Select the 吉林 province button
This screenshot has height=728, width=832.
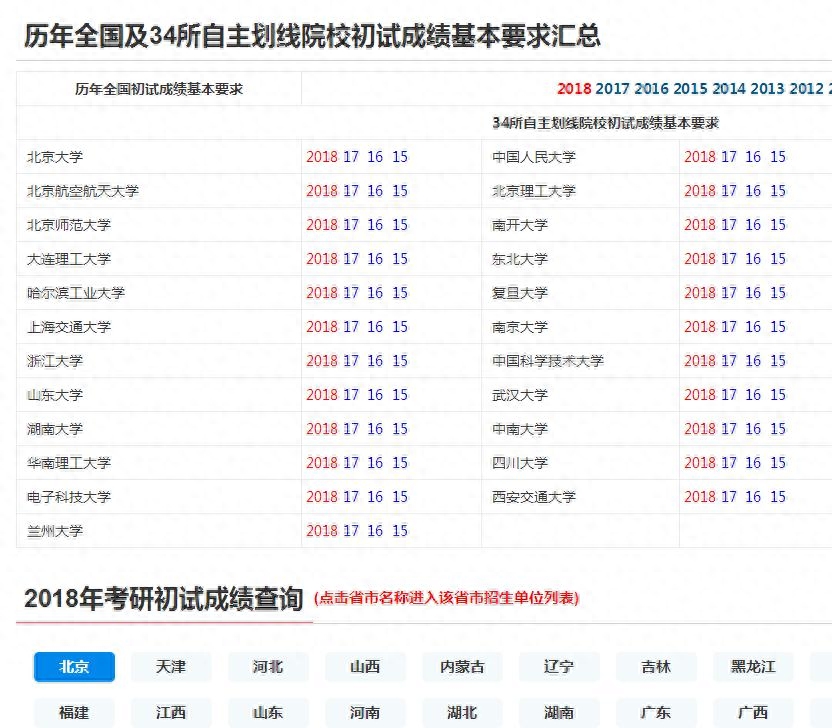tap(656, 666)
